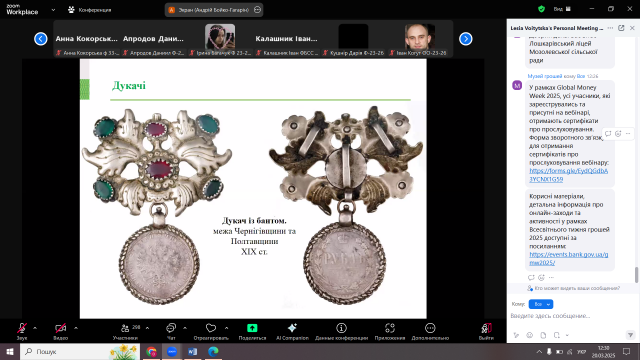
Task: Show next participants with right blue arrow
Action: pyautogui.click(x=466, y=39)
